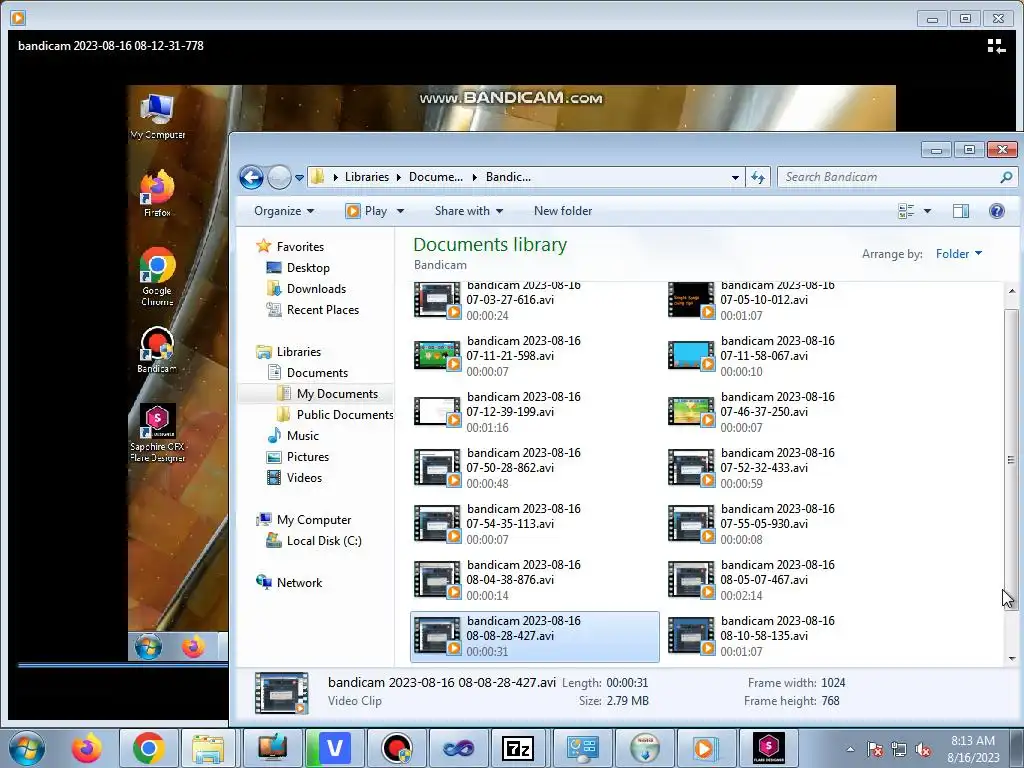Viewport: 1024px width, 768px height.
Task: Select video thumbnail 07-46-37-250.avi
Action: click(x=691, y=412)
